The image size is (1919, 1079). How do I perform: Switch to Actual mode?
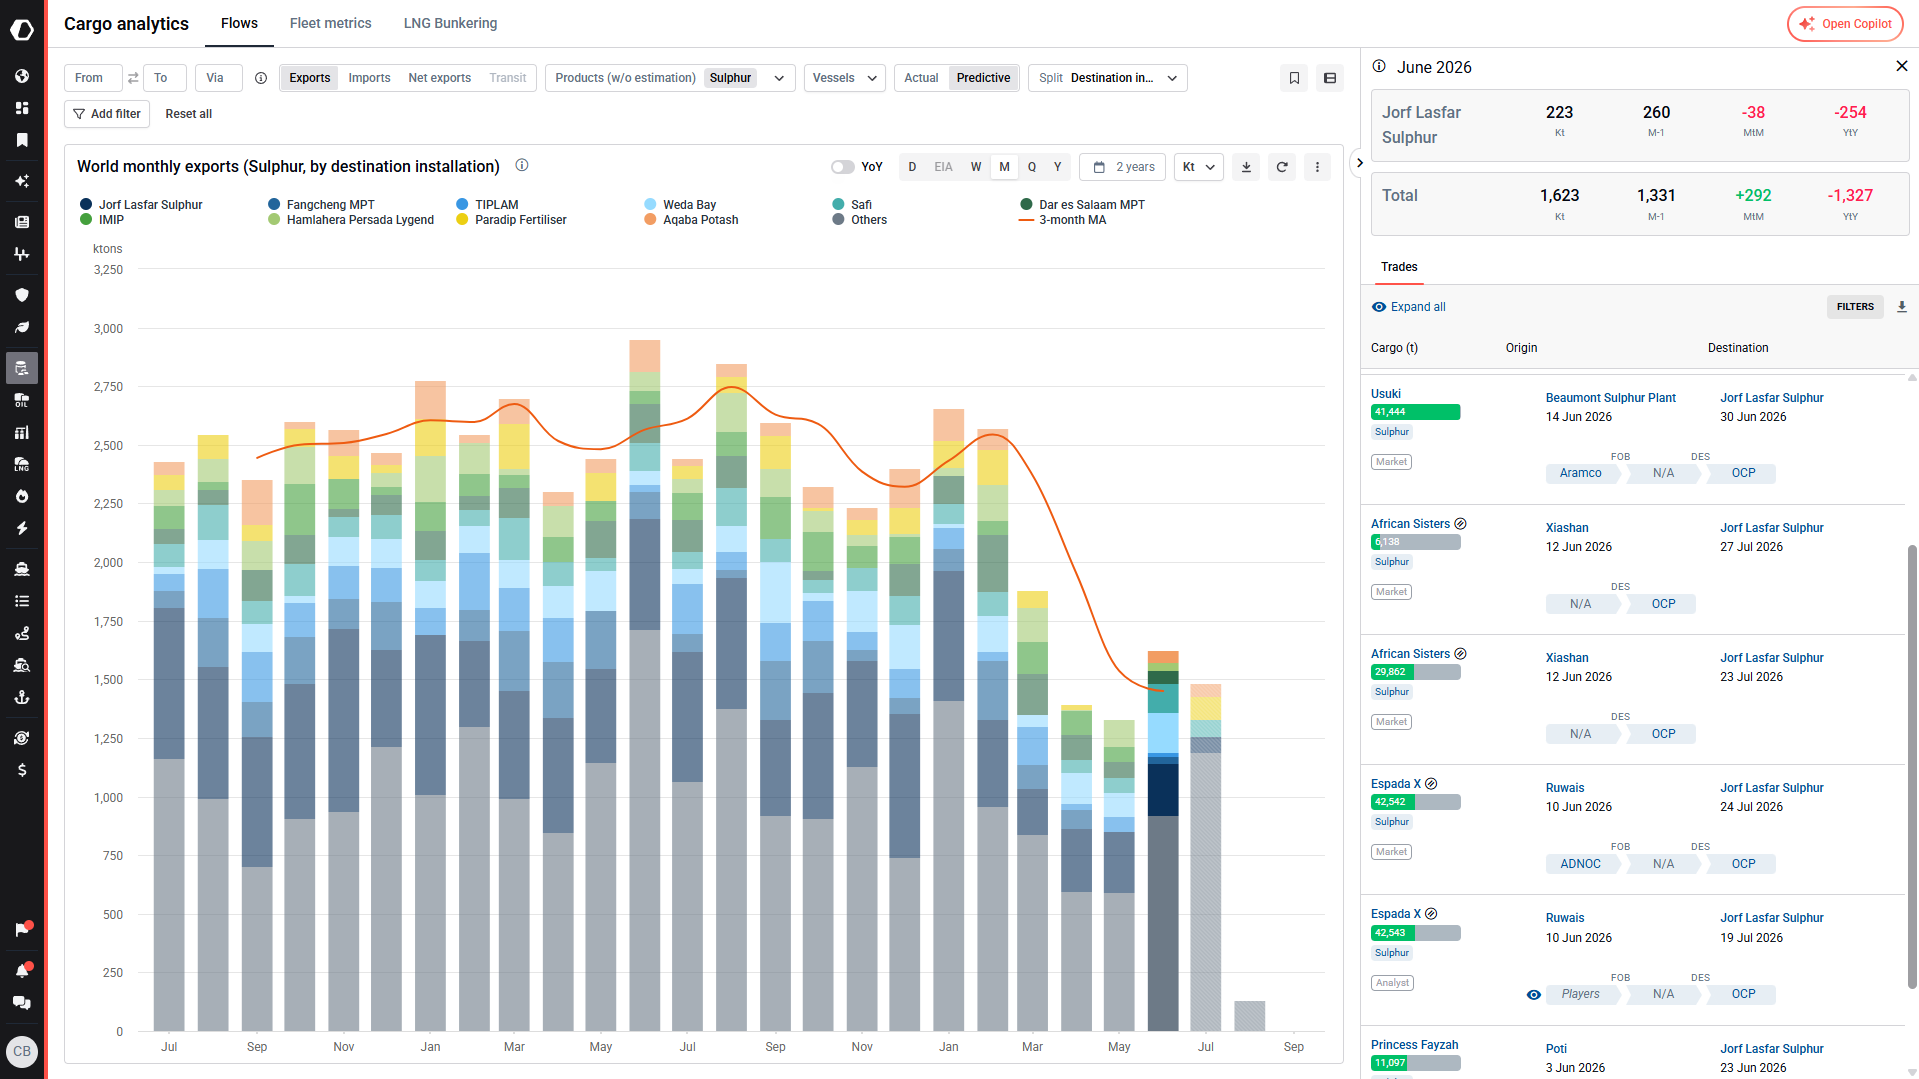pos(921,78)
